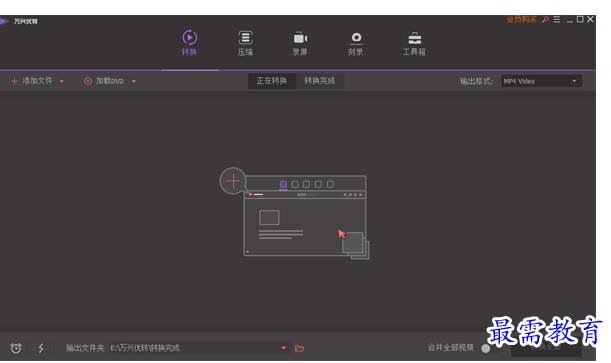Screen dimensions: 611x363
Task: Select the 转换完成 tab
Action: click(x=320, y=81)
